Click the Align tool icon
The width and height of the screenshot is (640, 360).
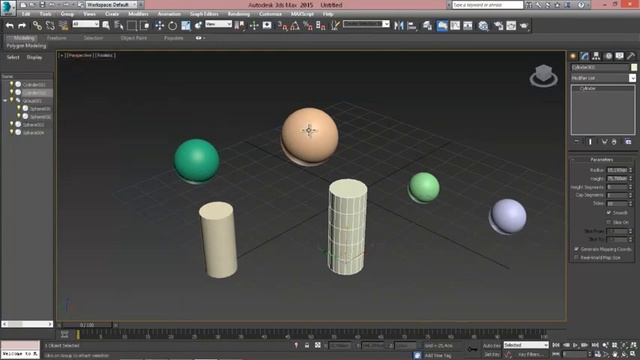412,26
